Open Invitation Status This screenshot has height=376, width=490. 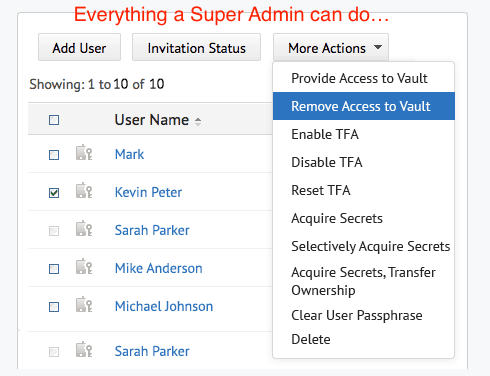click(x=196, y=47)
